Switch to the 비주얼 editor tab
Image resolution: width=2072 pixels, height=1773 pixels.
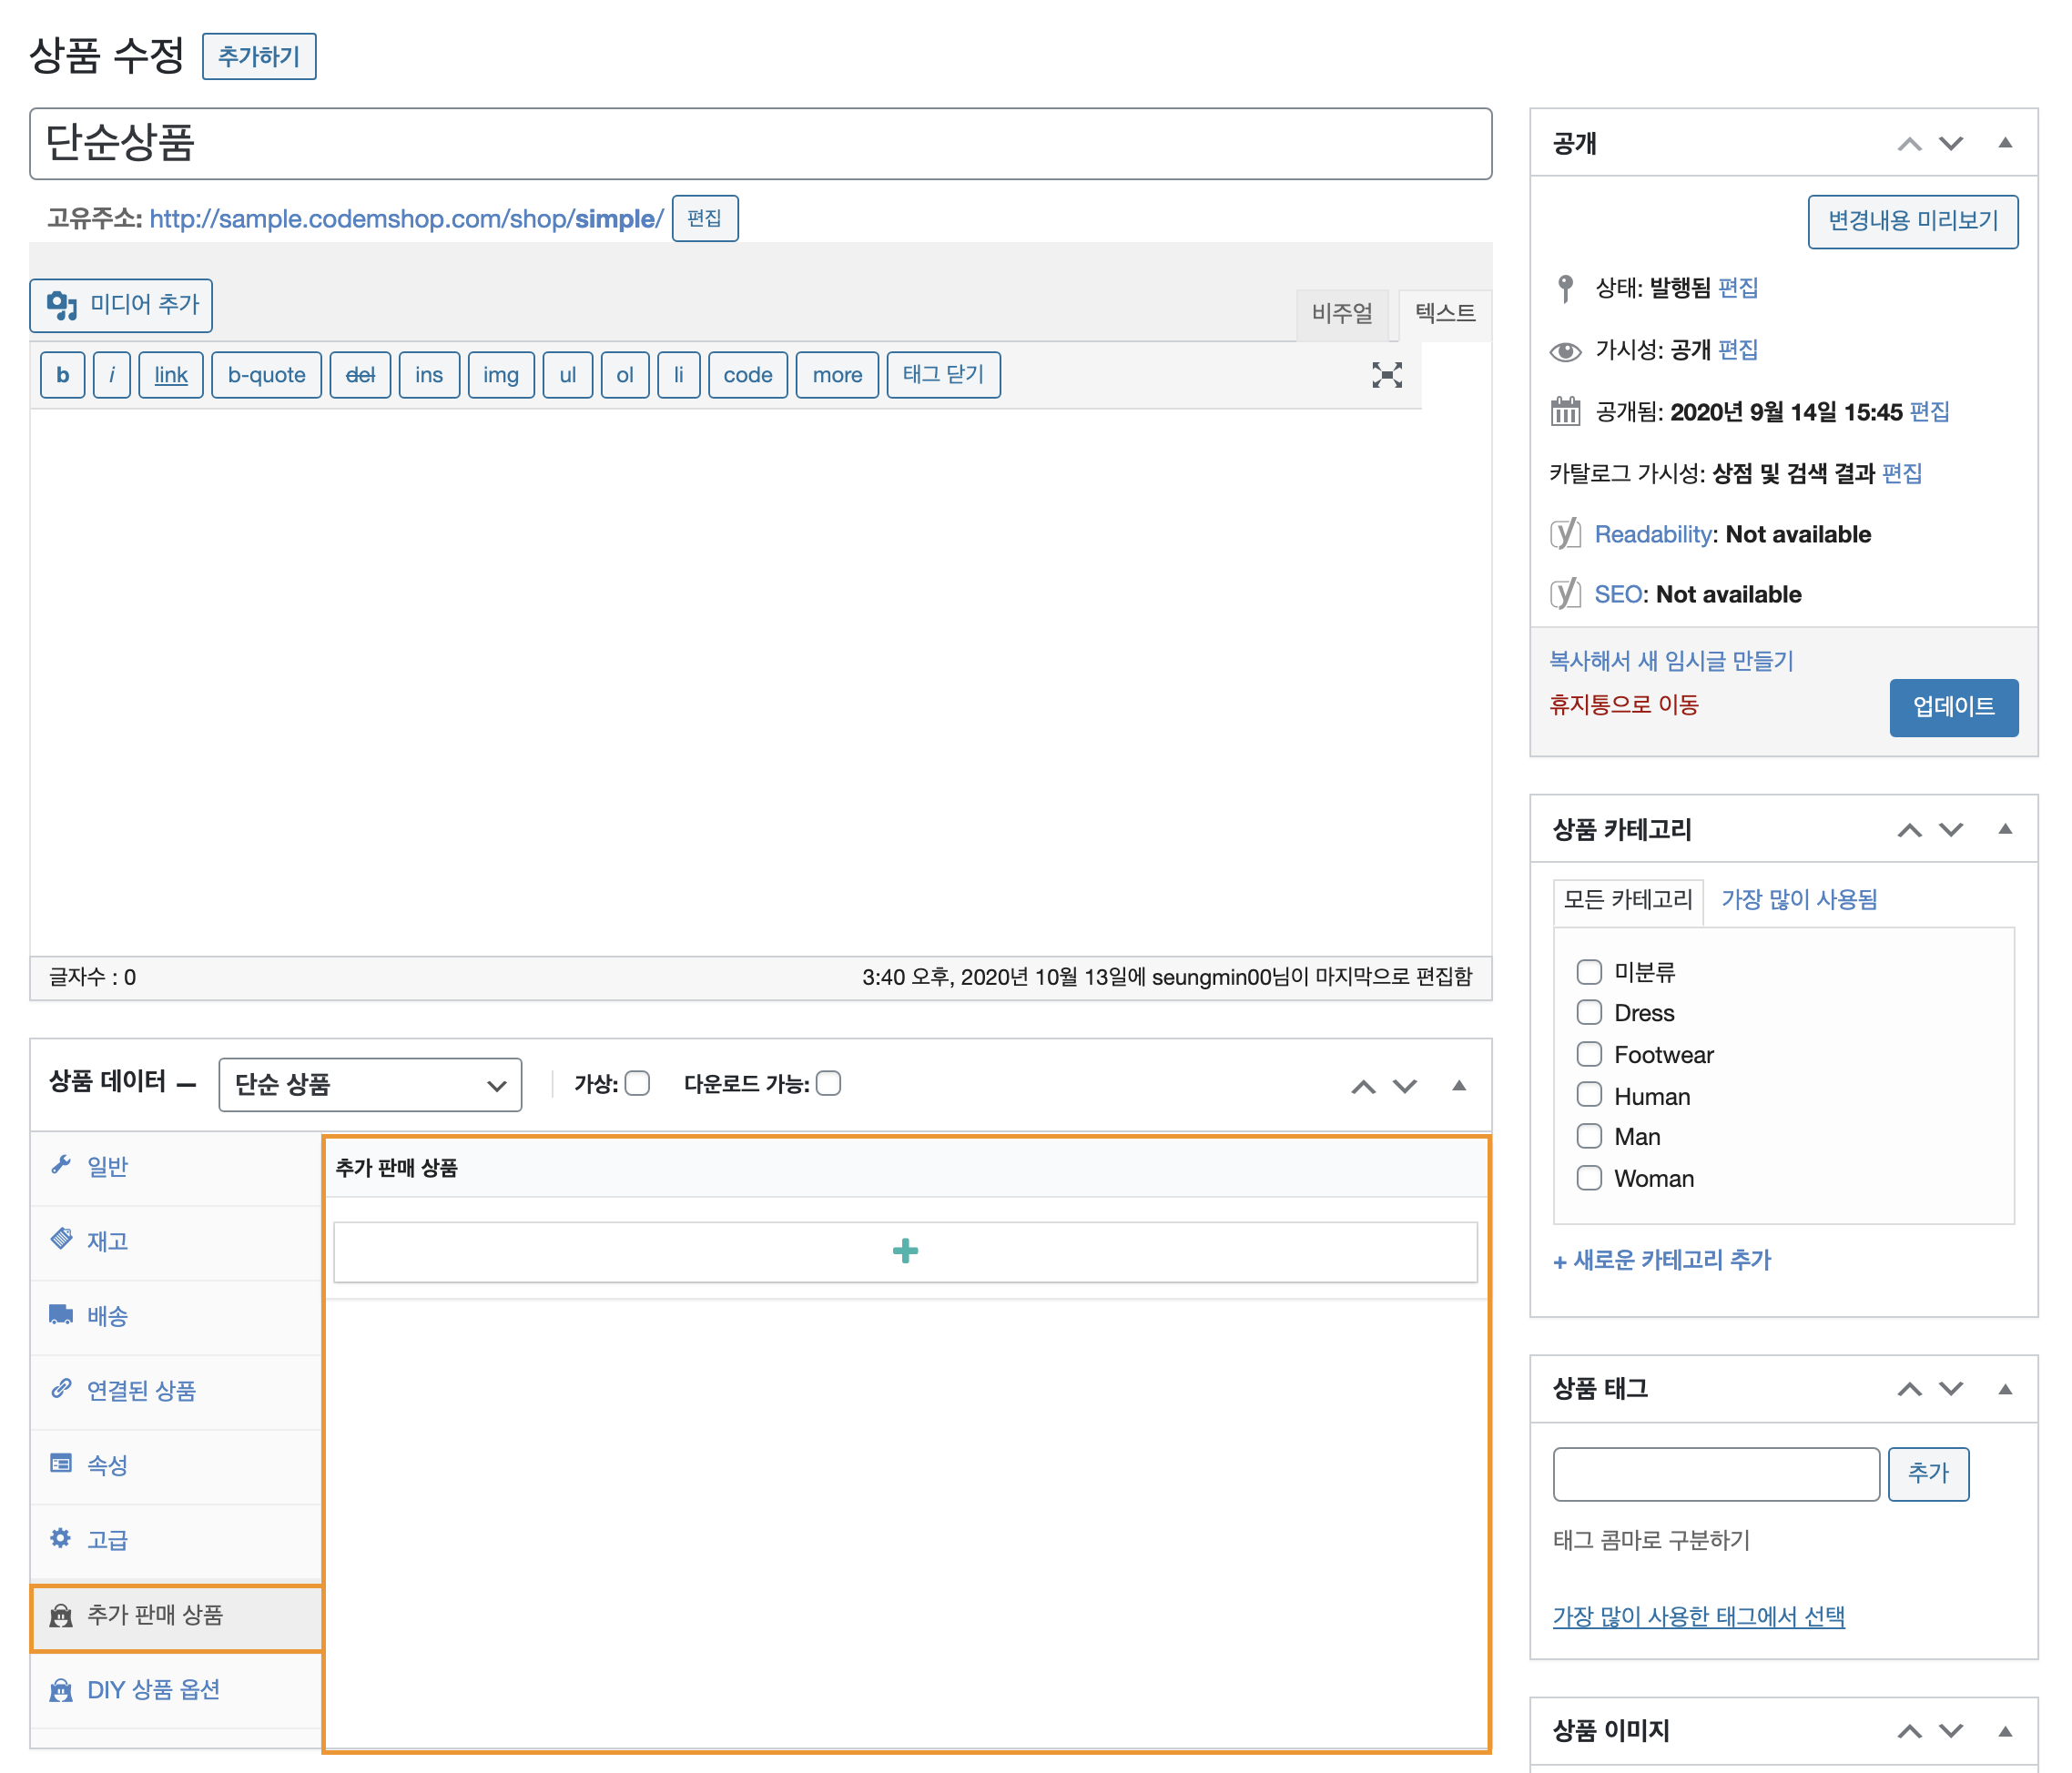point(1342,314)
